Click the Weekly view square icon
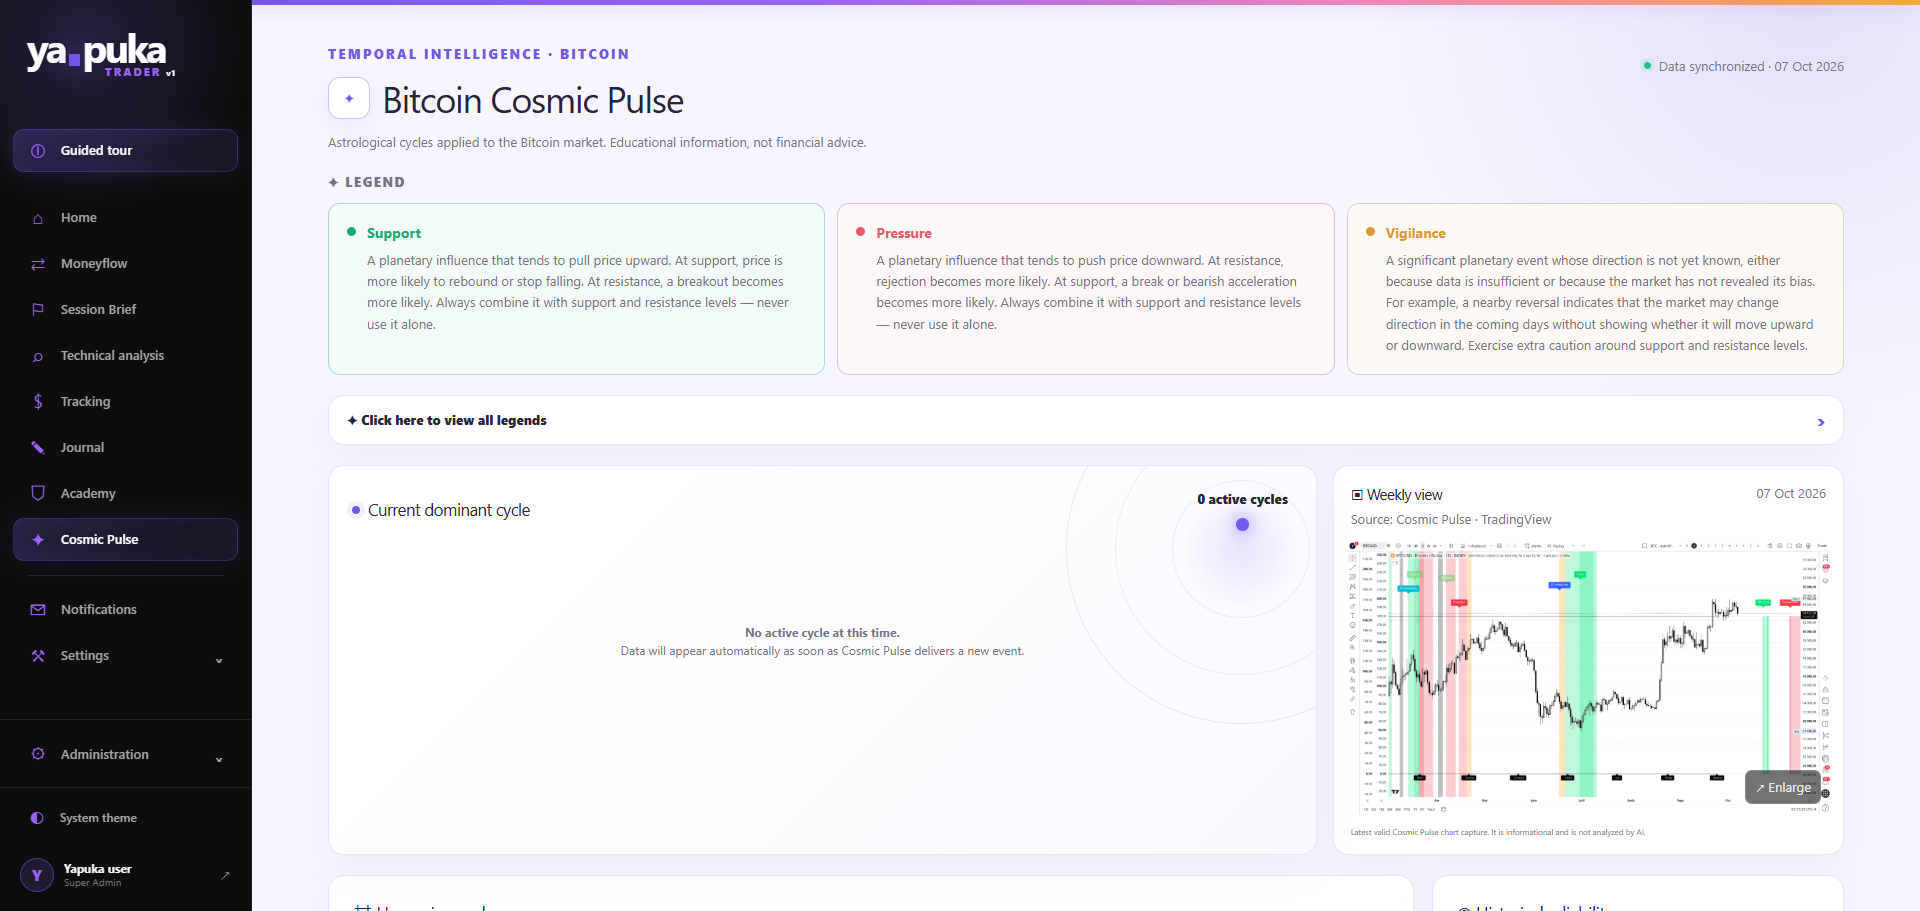1920x911 pixels. pyautogui.click(x=1357, y=495)
